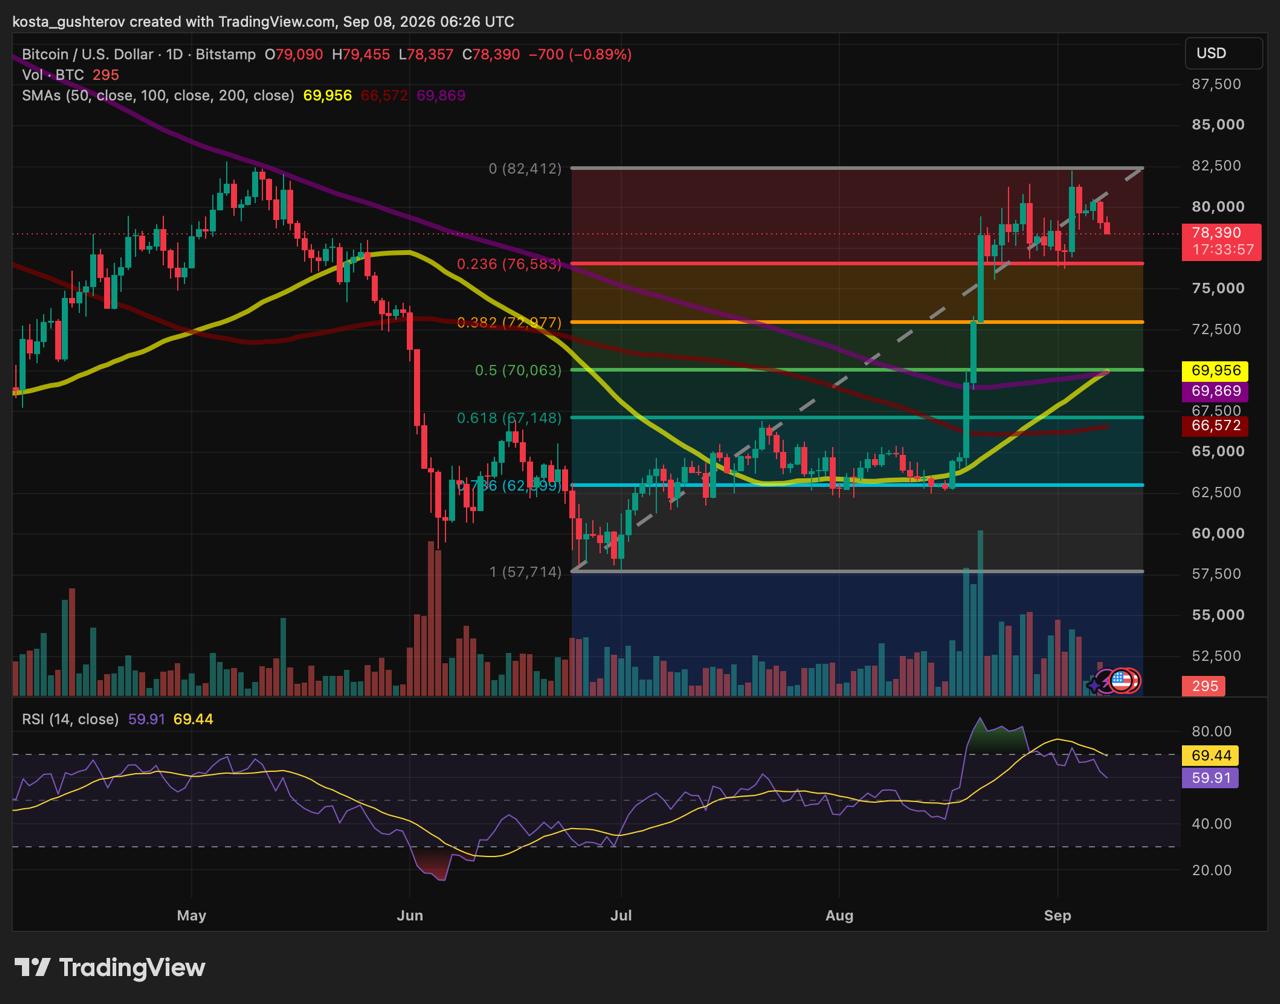Image resolution: width=1280 pixels, height=1004 pixels.
Task: Select the Vol · BTC indicator legend
Action: point(53,75)
